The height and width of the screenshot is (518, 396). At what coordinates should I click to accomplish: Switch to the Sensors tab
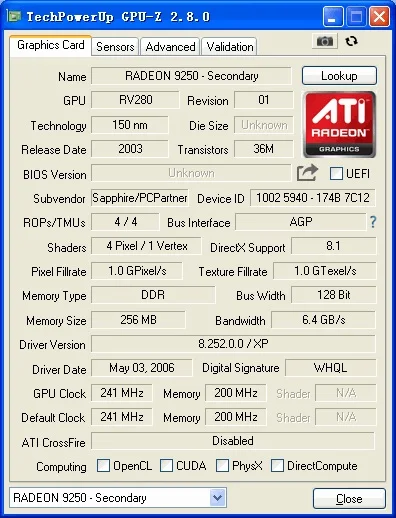115,47
